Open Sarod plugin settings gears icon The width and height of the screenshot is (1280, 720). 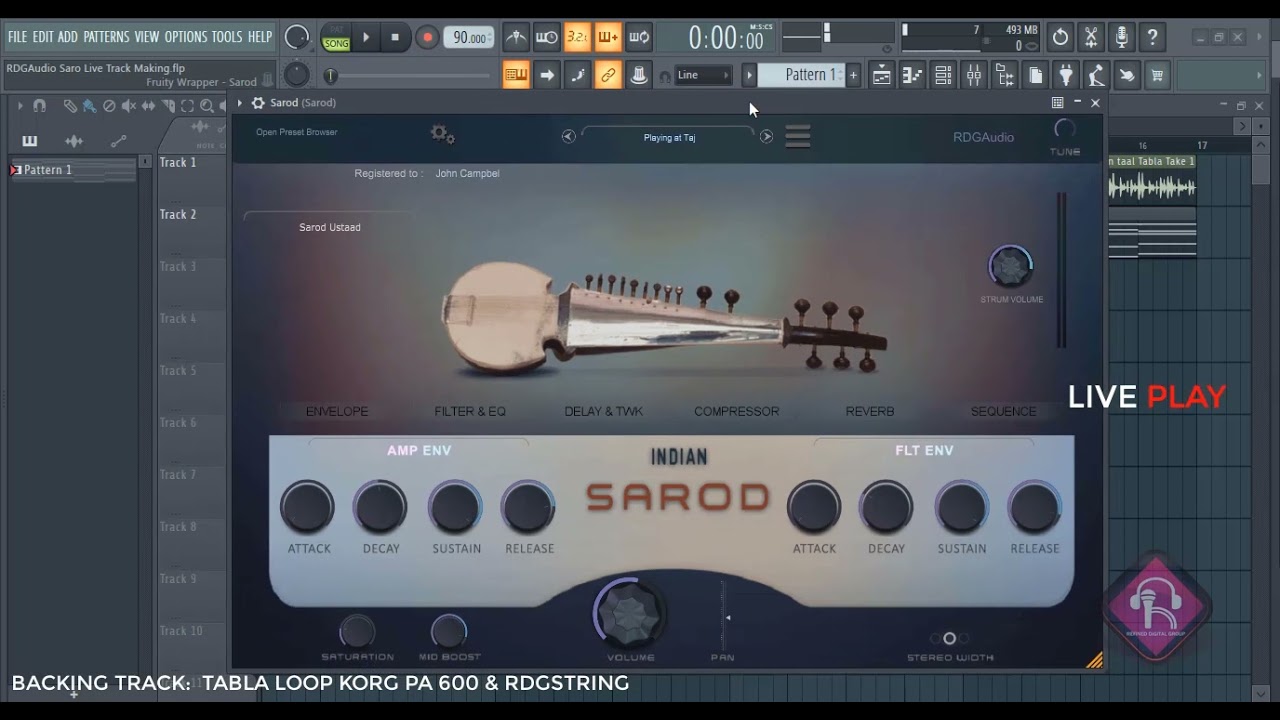click(x=442, y=134)
